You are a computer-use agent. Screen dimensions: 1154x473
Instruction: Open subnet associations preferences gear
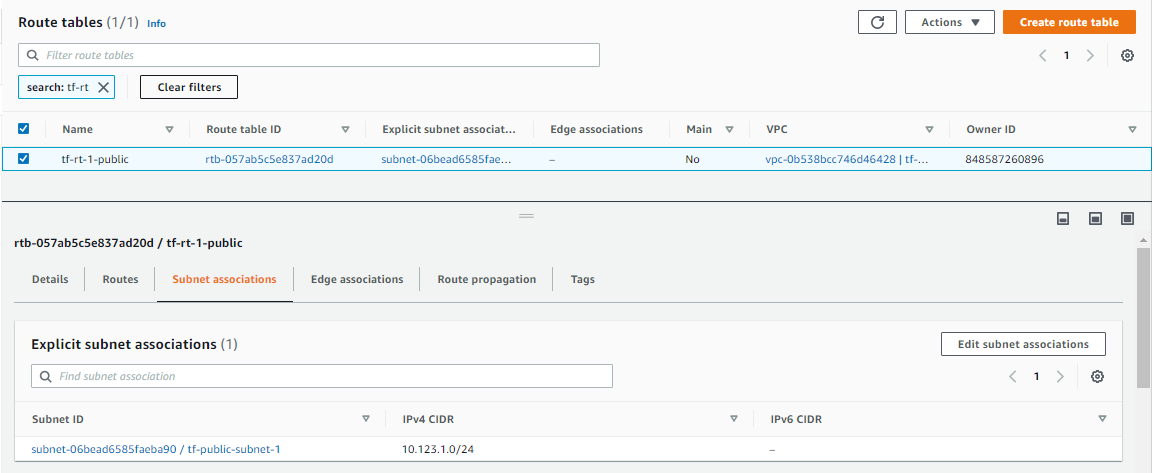point(1097,377)
